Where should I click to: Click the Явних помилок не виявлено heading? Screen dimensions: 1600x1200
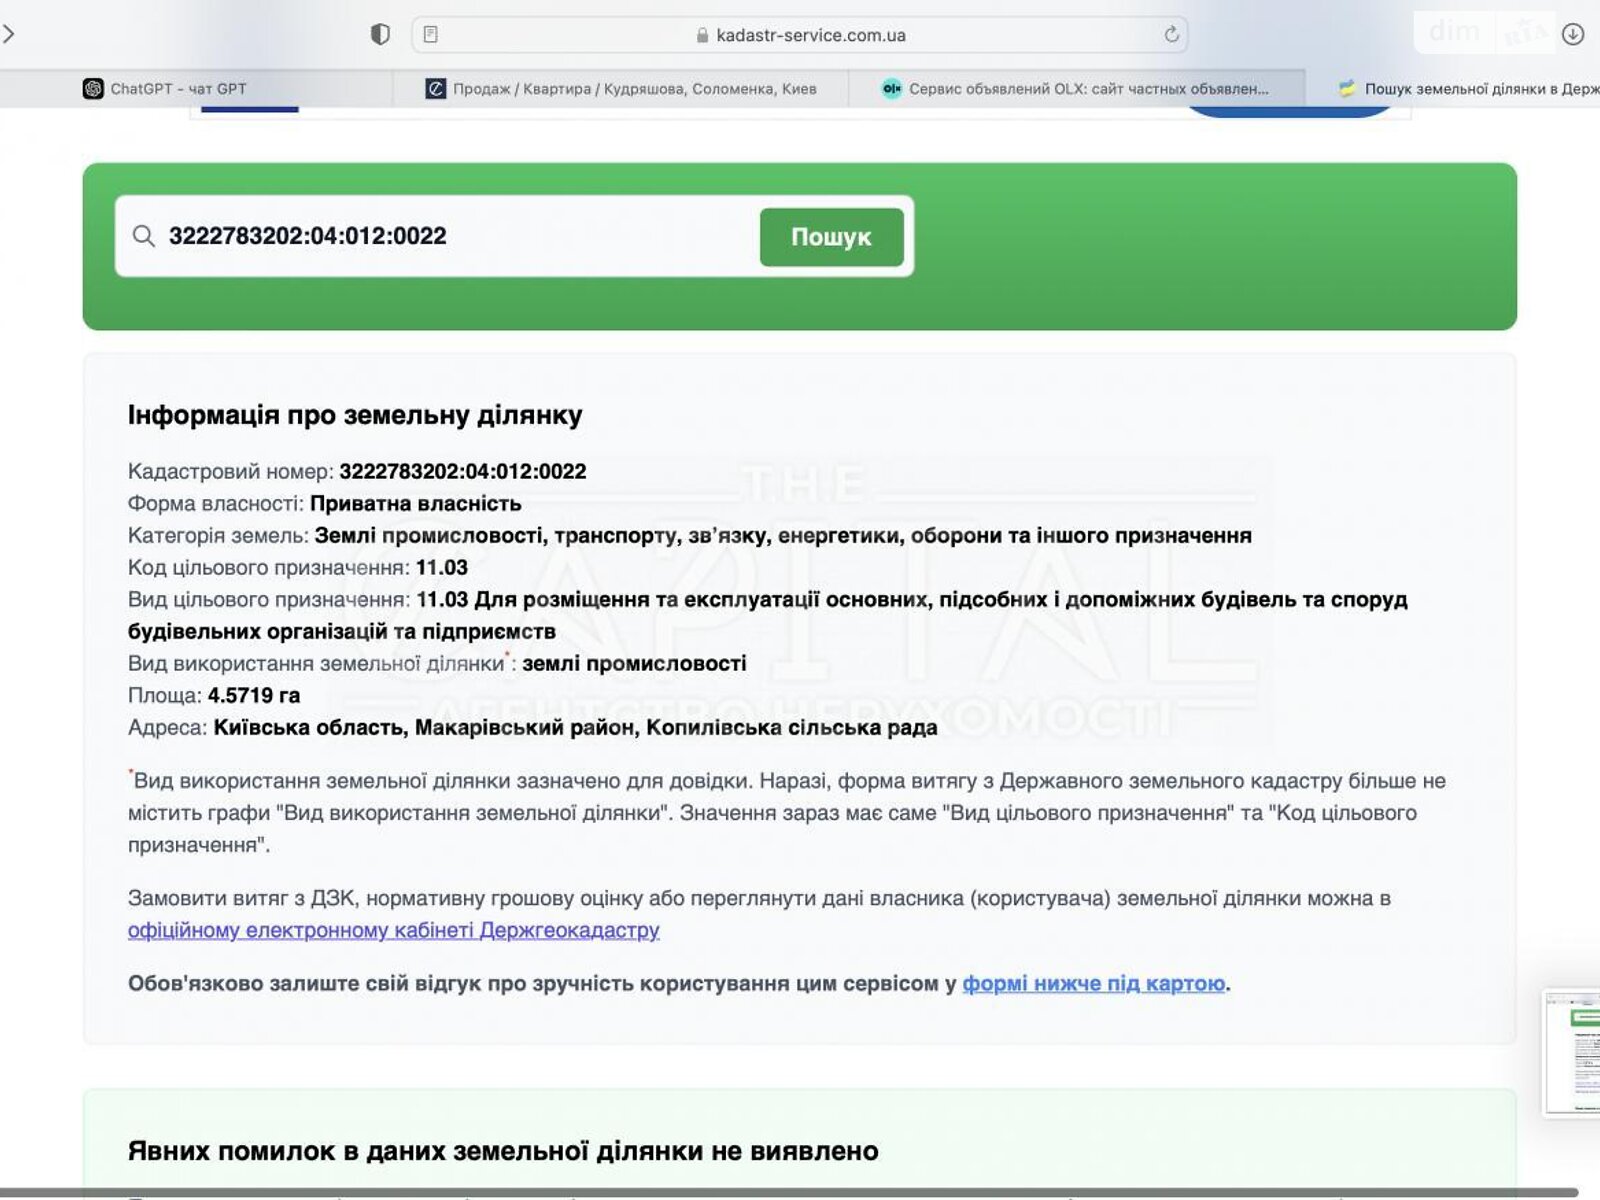point(503,1151)
